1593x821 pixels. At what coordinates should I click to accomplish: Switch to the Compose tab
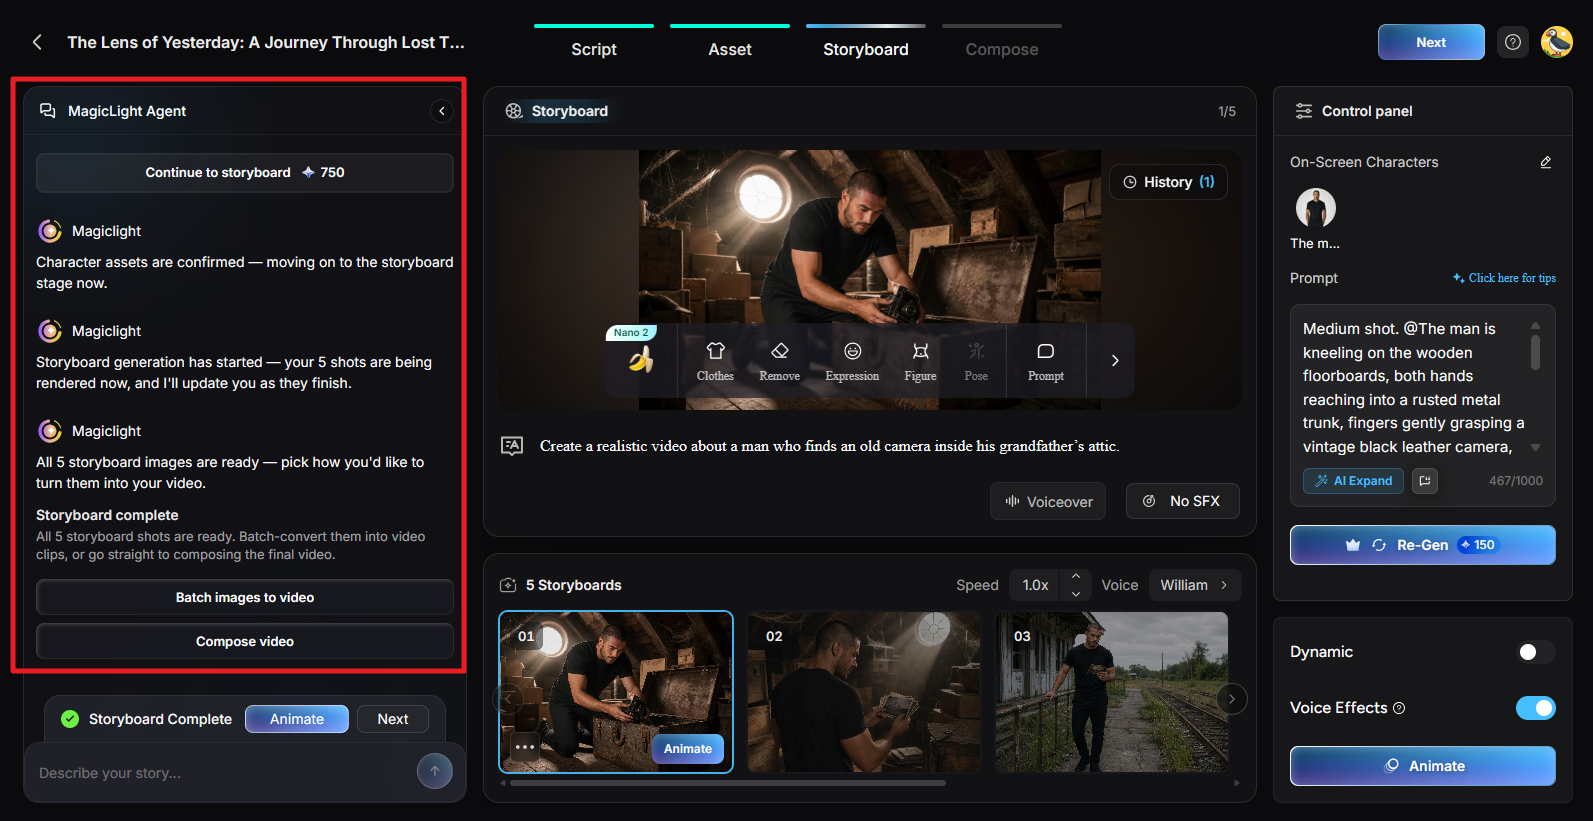(x=1002, y=49)
